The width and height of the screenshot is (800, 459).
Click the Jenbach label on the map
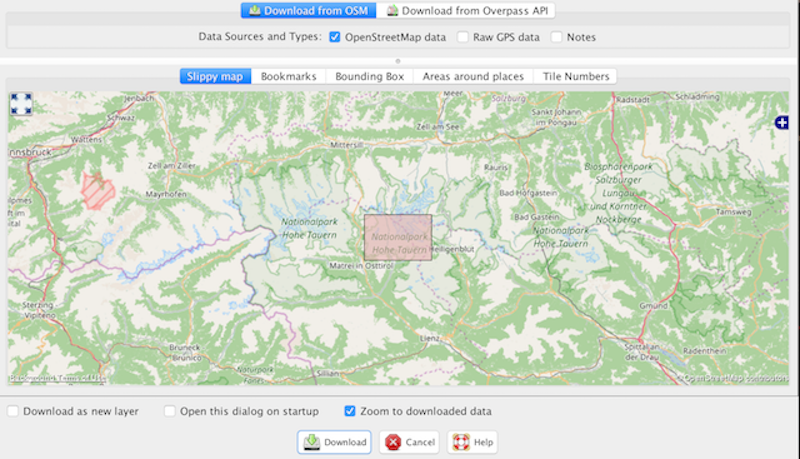[139, 98]
